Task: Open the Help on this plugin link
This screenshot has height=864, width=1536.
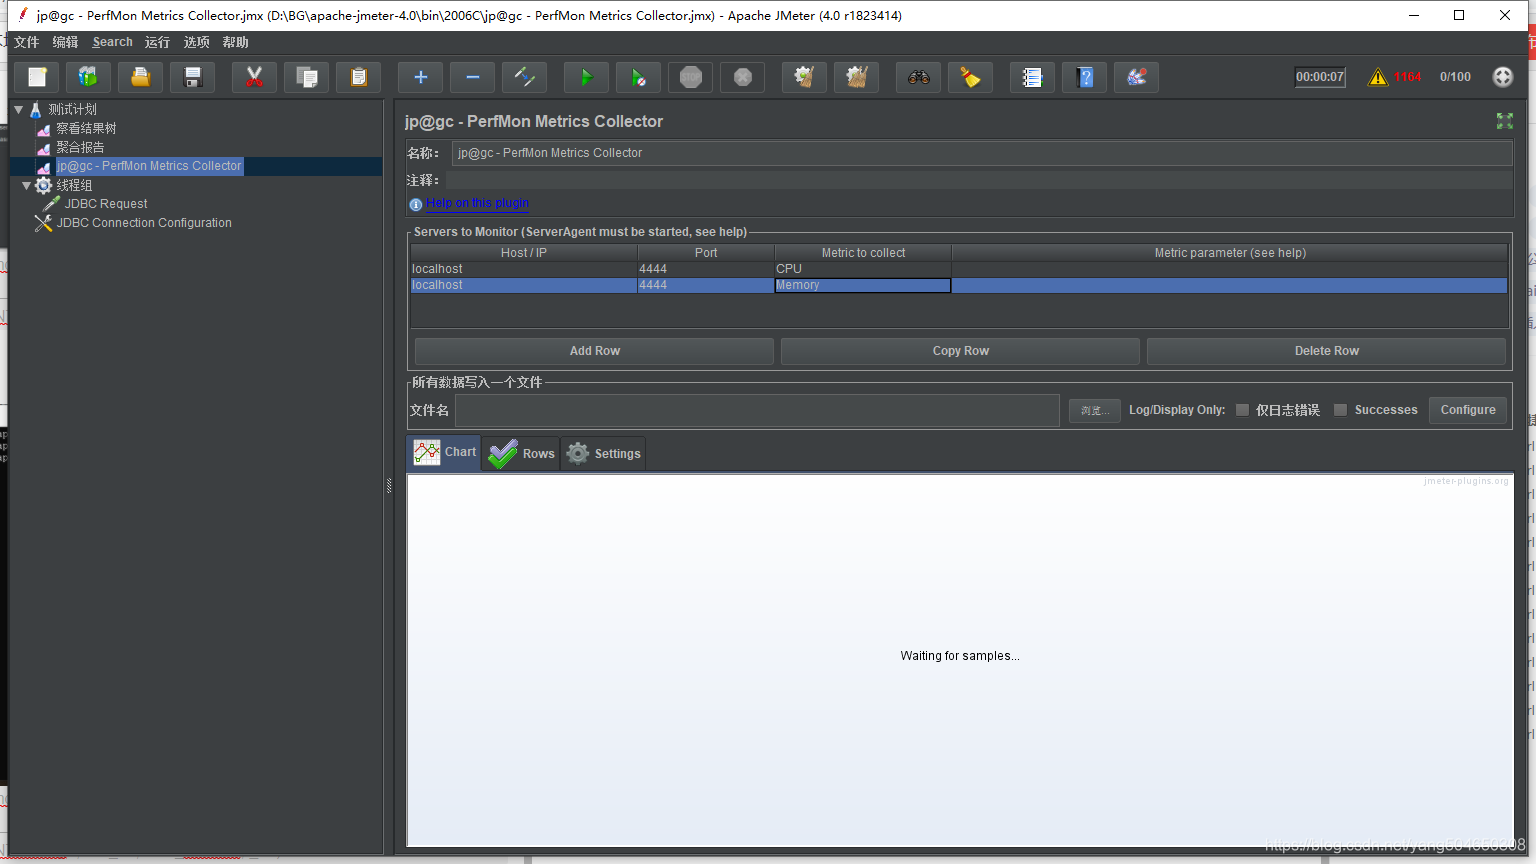Action: 477,203
